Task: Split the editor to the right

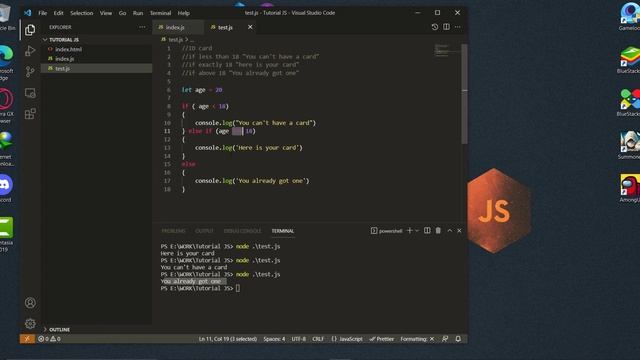Action: tap(447, 27)
